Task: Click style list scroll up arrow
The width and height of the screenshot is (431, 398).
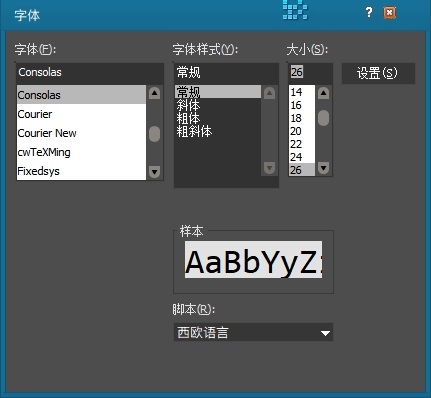Action: pos(269,93)
